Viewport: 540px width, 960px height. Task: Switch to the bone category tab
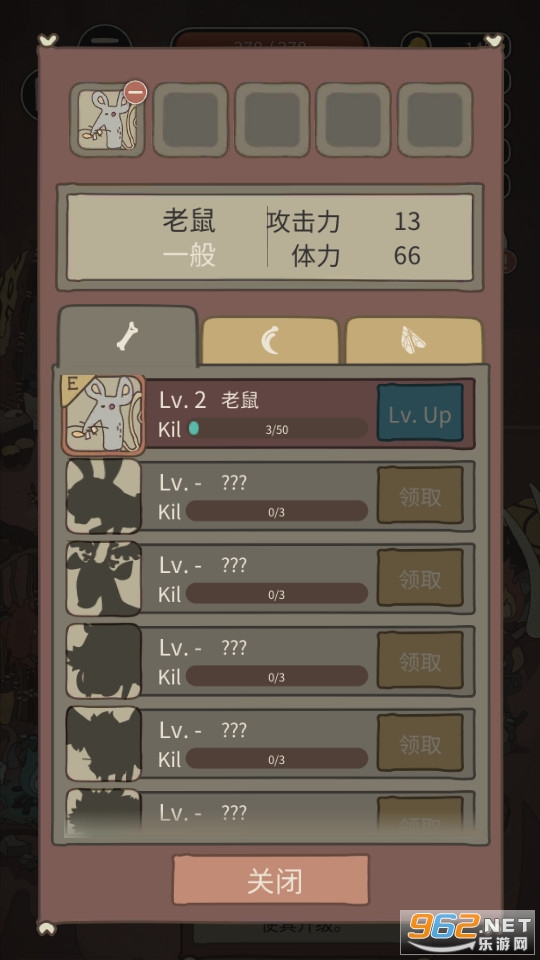tap(127, 336)
